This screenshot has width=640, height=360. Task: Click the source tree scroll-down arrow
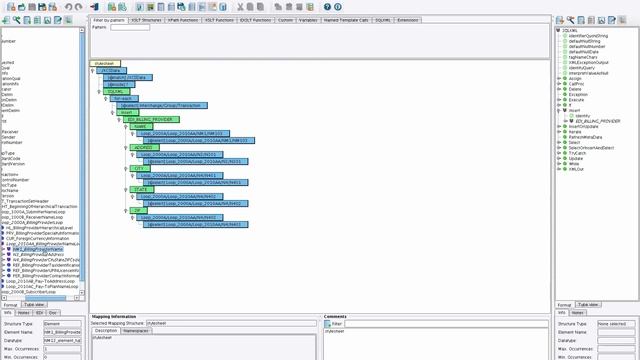82,293
